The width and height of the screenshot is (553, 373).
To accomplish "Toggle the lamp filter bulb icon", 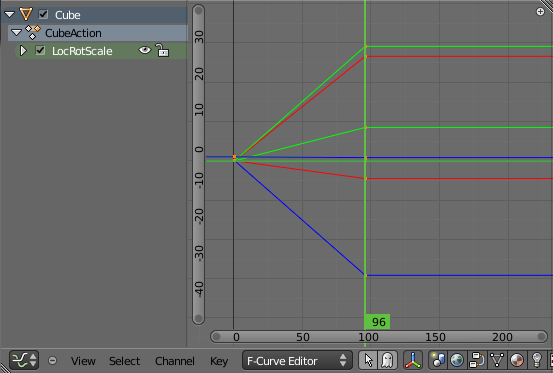I will pos(536,360).
